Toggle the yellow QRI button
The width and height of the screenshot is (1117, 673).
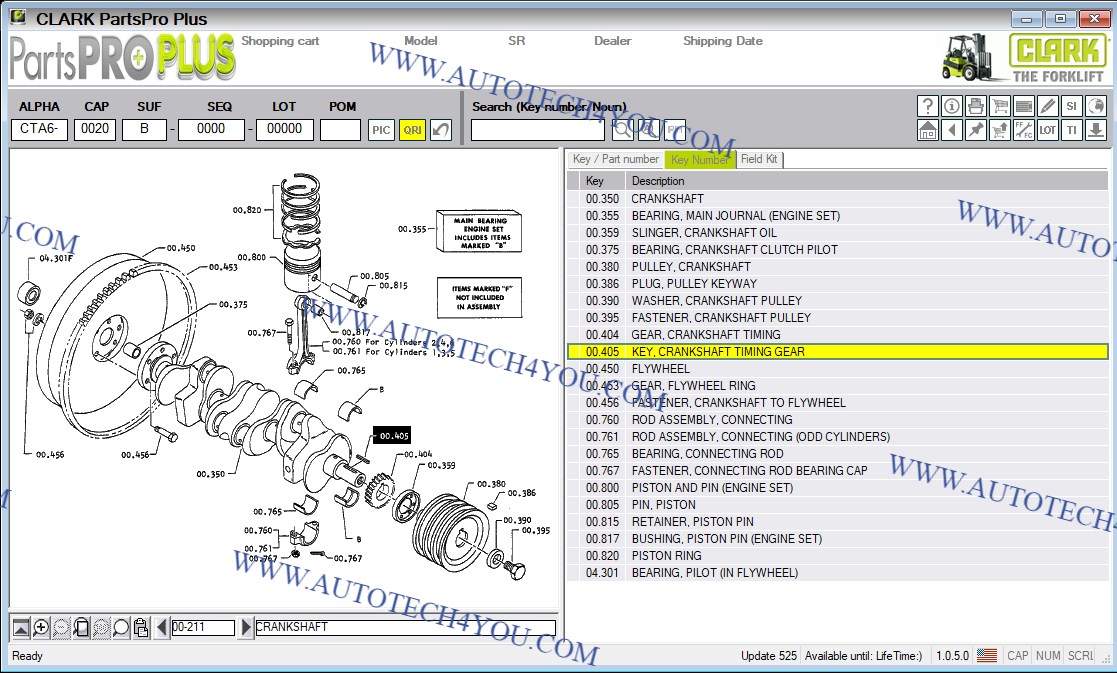tap(411, 130)
